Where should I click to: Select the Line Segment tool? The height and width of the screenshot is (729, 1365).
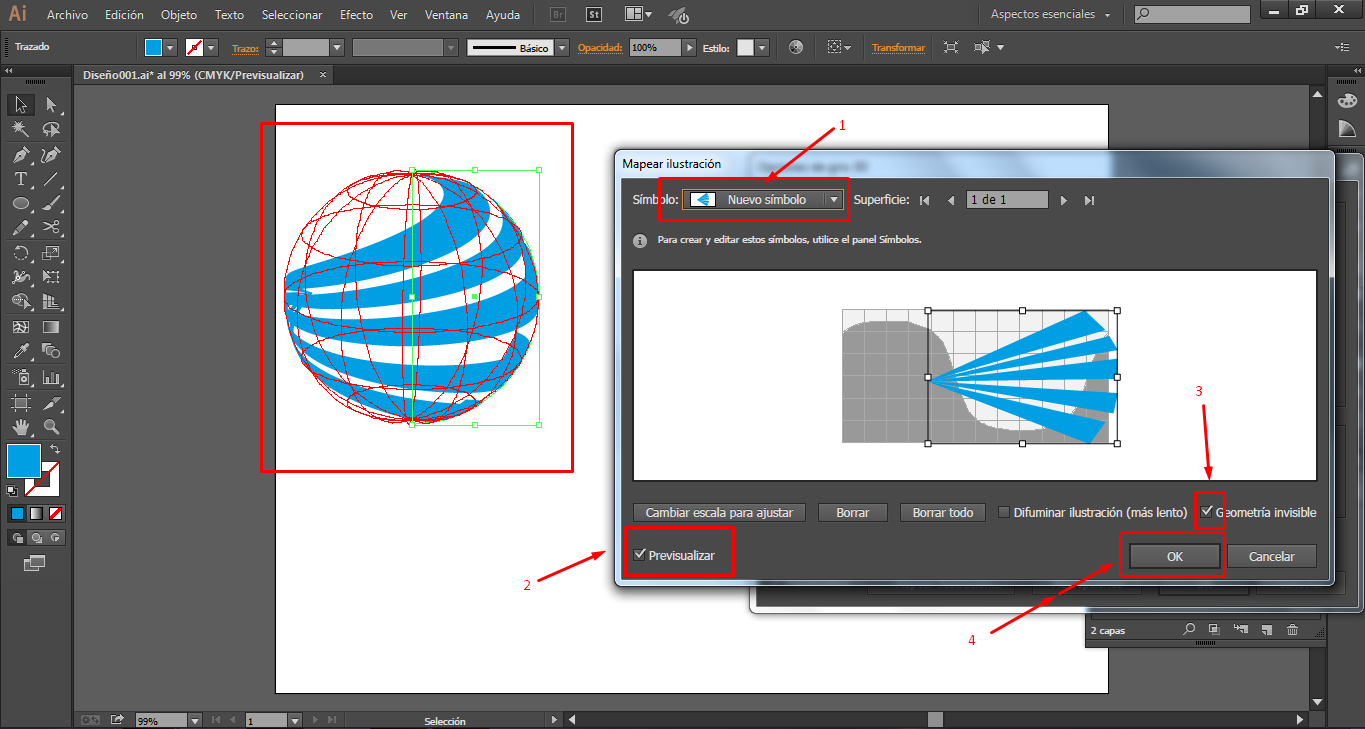coord(52,180)
